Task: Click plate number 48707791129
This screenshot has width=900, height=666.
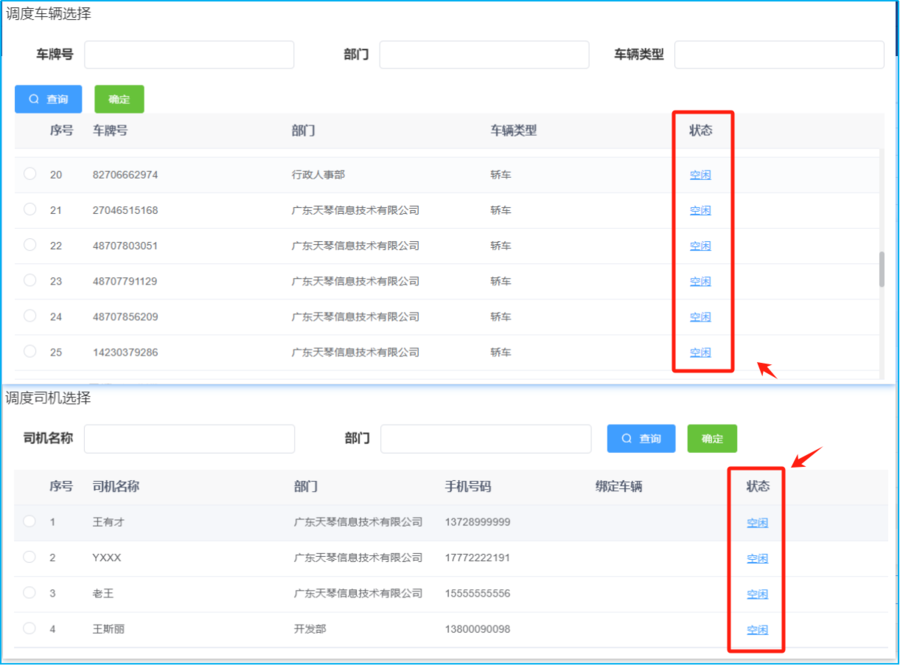Action: point(125,281)
